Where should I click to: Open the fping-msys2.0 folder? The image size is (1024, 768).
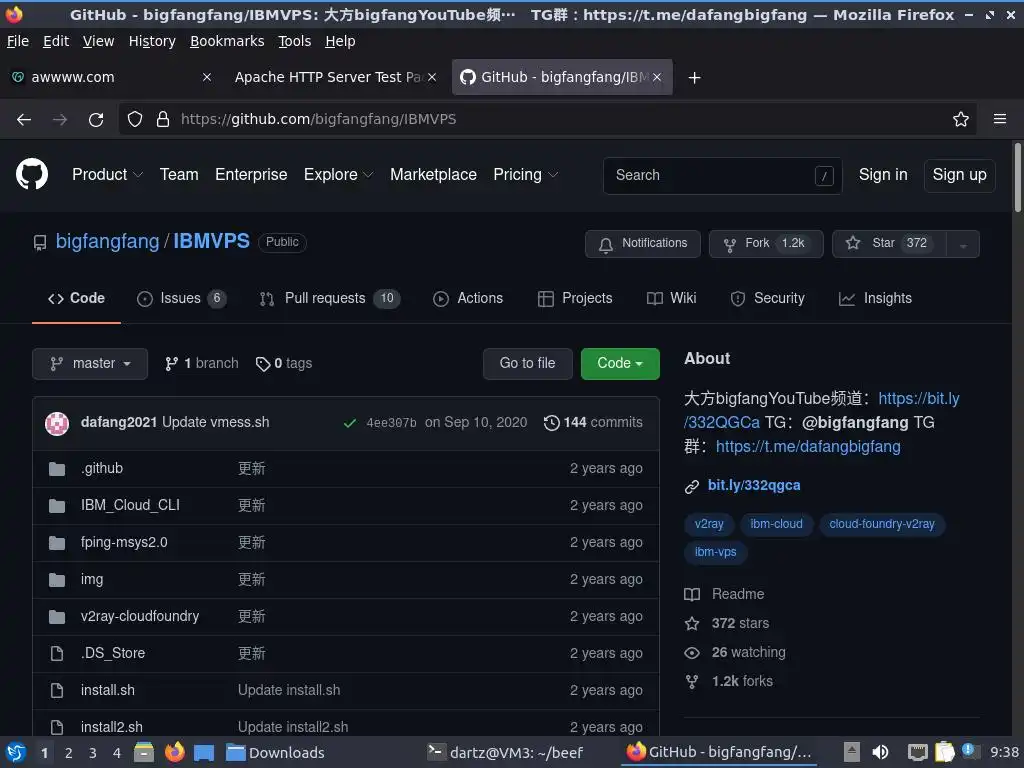pyautogui.click(x=124, y=542)
